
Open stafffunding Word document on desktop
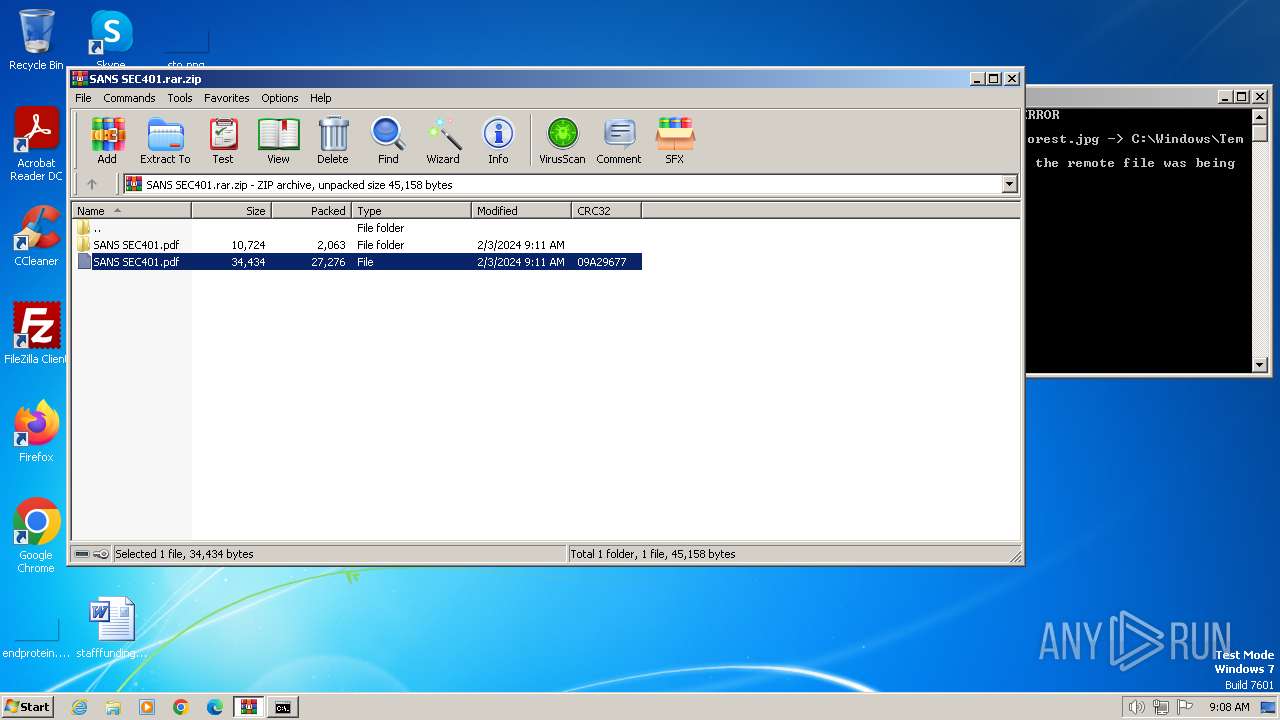111,628
